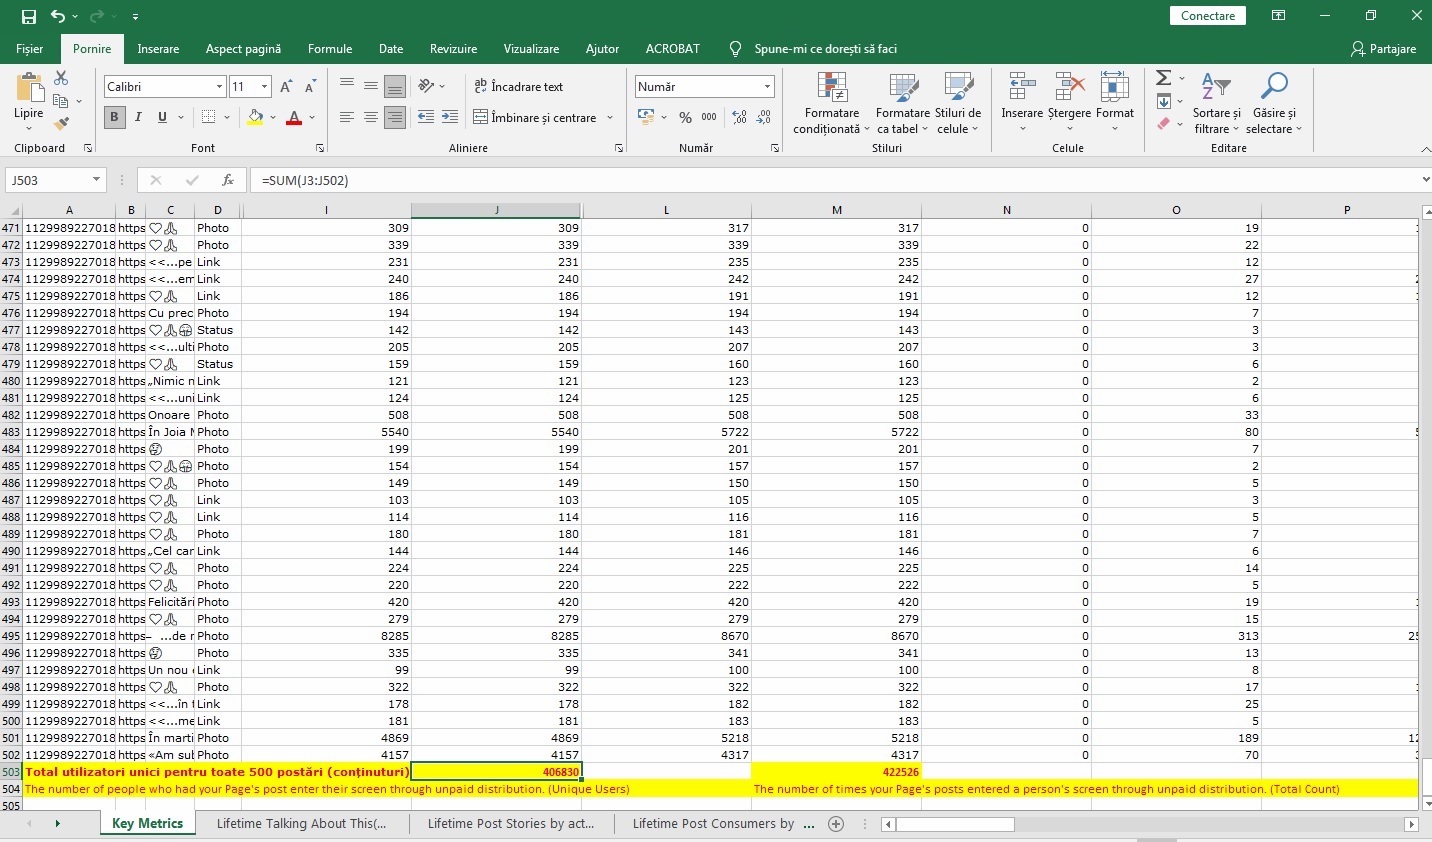Viewport: 1432px width, 842px height.
Task: Increase font size with the larger A icon
Action: [x=287, y=87]
